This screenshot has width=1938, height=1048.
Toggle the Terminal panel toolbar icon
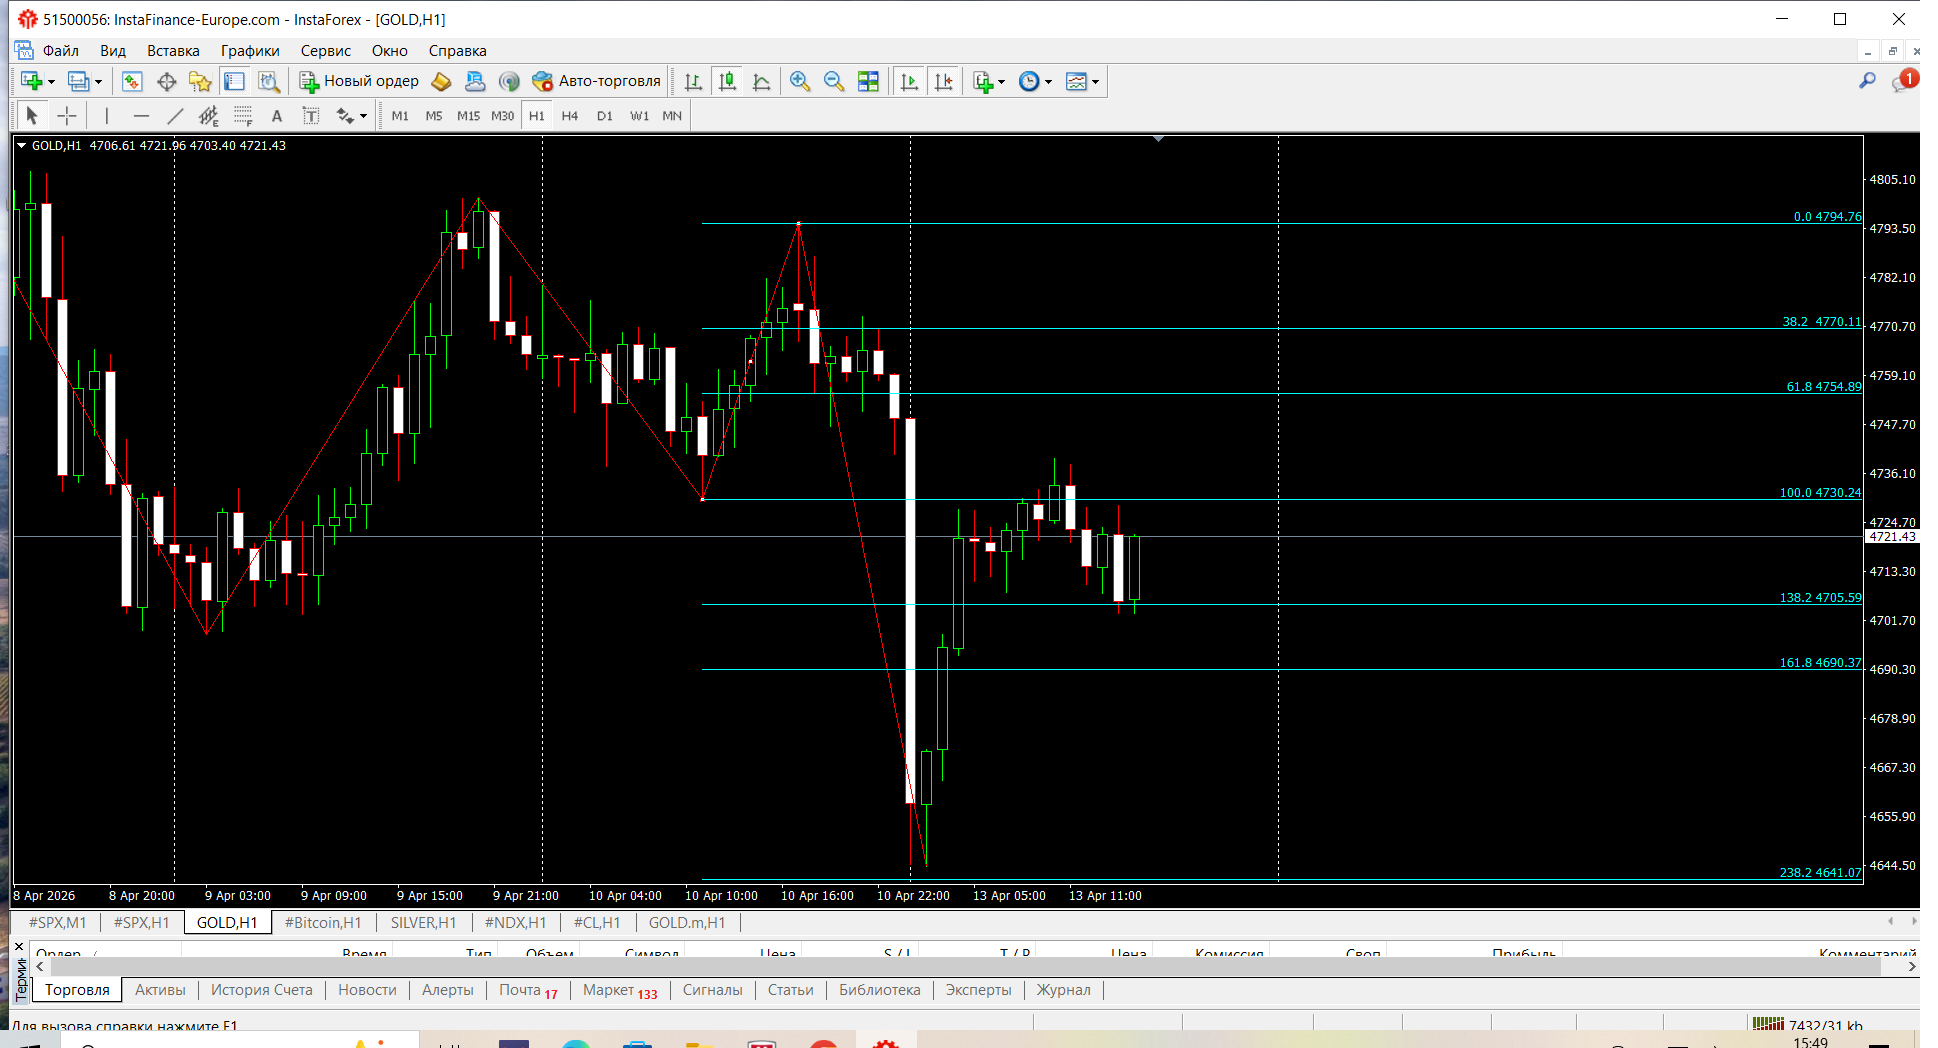coord(234,82)
